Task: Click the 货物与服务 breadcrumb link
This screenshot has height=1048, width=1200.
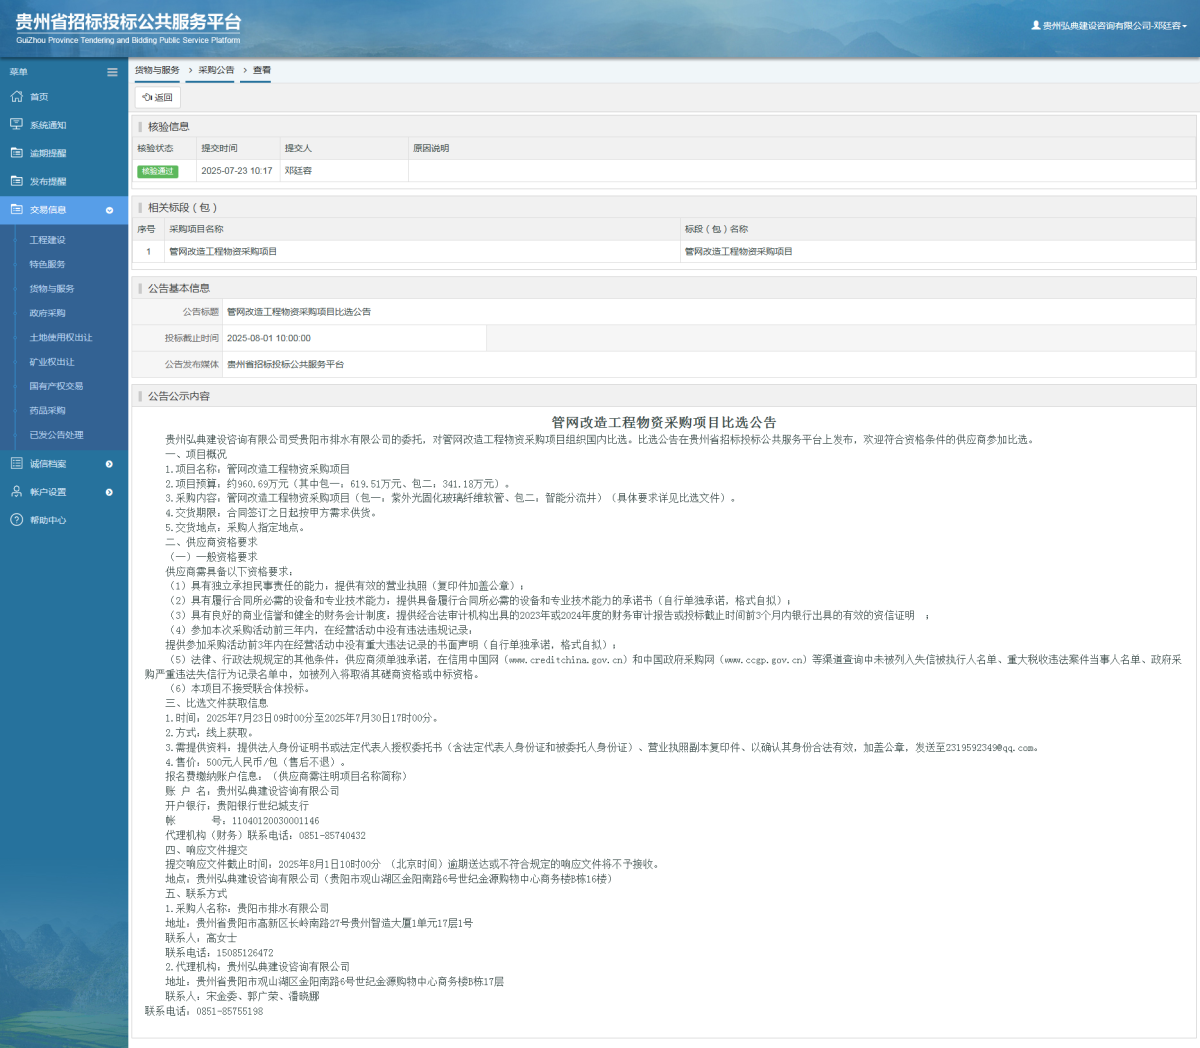Action: pyautogui.click(x=157, y=70)
